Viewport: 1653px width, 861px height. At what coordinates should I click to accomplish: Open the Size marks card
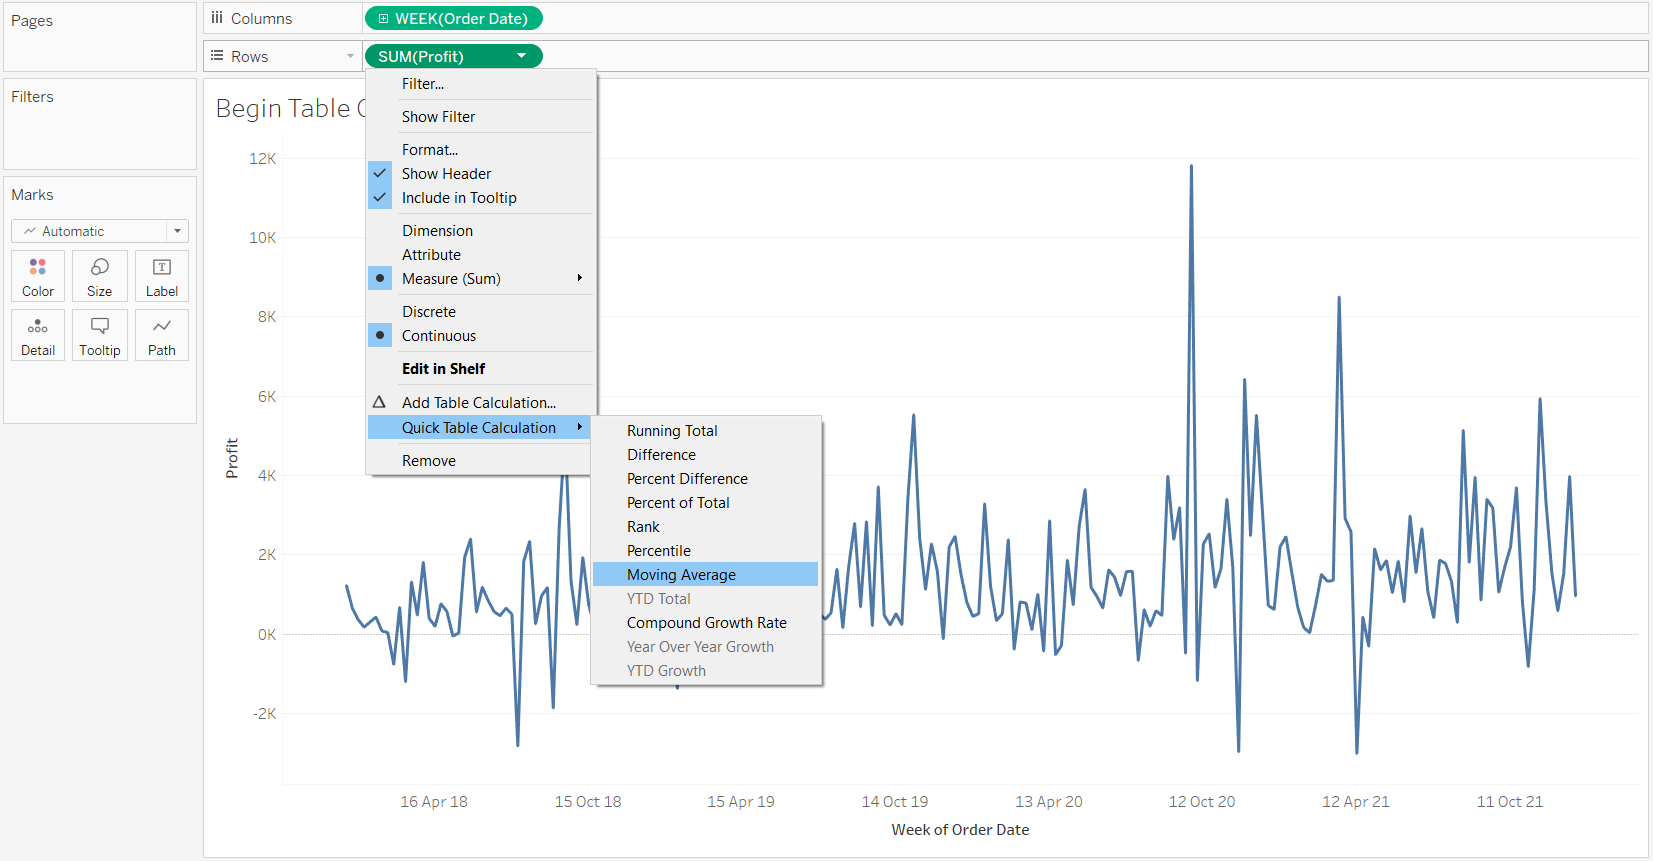coord(100,276)
